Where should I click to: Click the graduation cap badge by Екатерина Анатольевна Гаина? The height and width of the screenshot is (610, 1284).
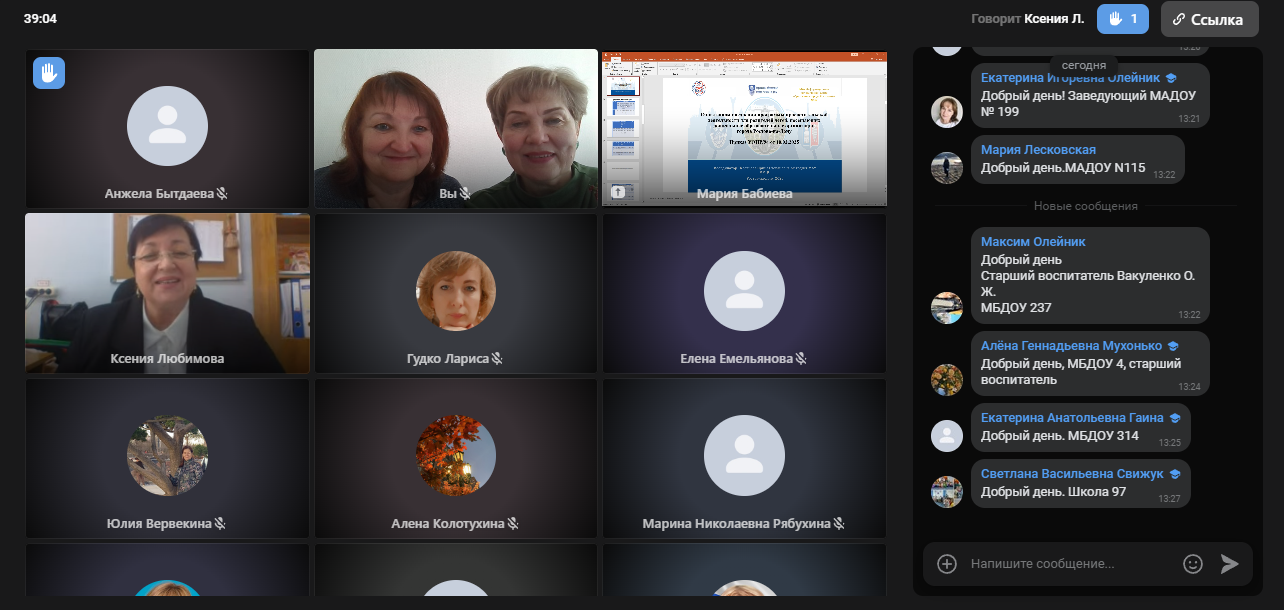coord(1175,418)
